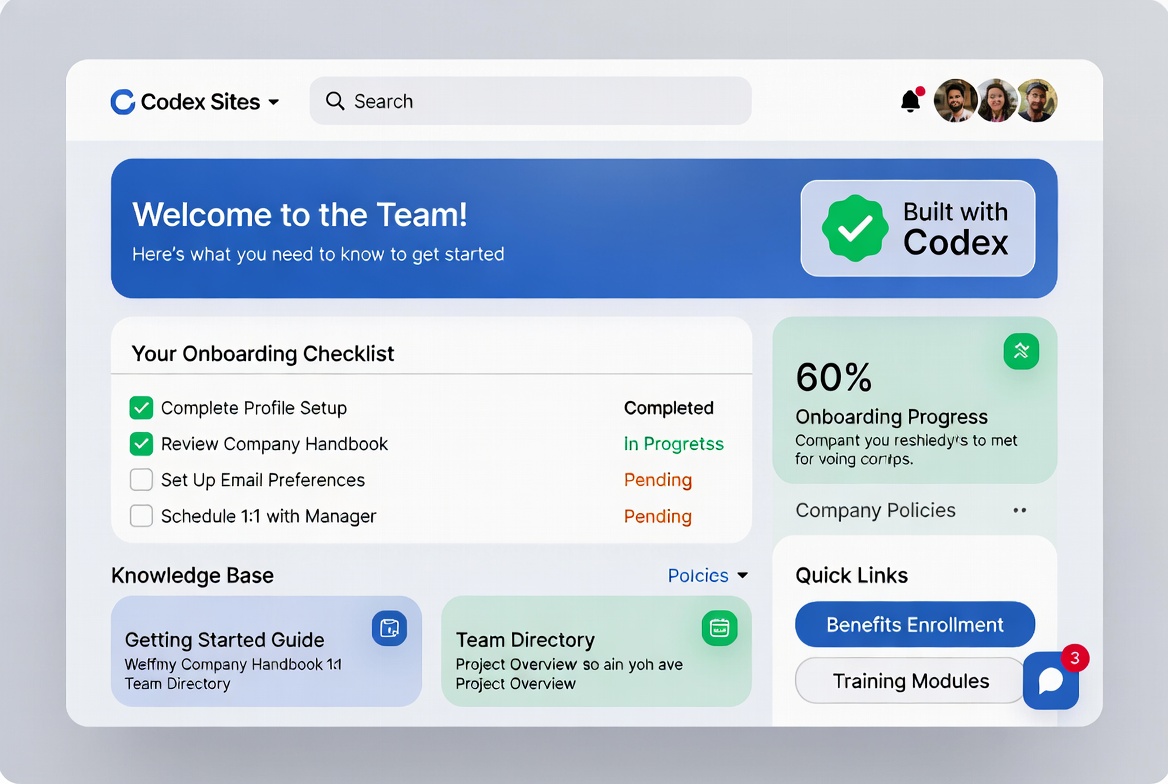Screen dimensions: 1168x784
Task: Open the Onboarding Progress card title
Action: click(892, 417)
